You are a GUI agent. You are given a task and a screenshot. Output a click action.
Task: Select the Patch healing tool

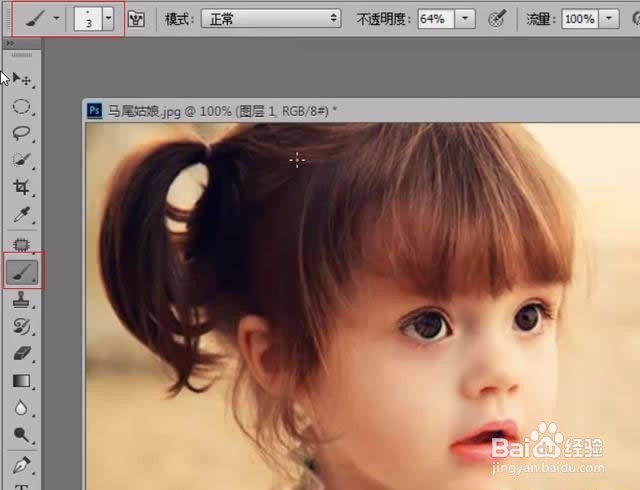click(21, 244)
